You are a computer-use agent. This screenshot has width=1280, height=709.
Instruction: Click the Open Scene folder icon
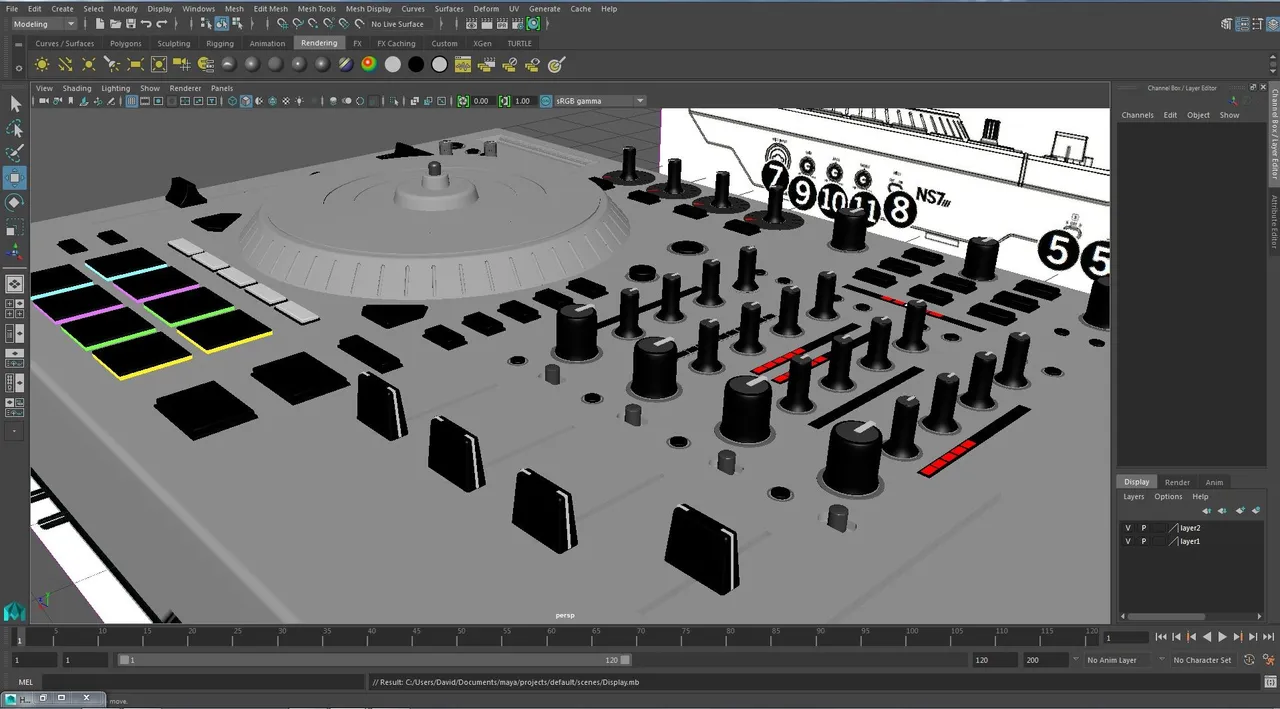(116, 23)
